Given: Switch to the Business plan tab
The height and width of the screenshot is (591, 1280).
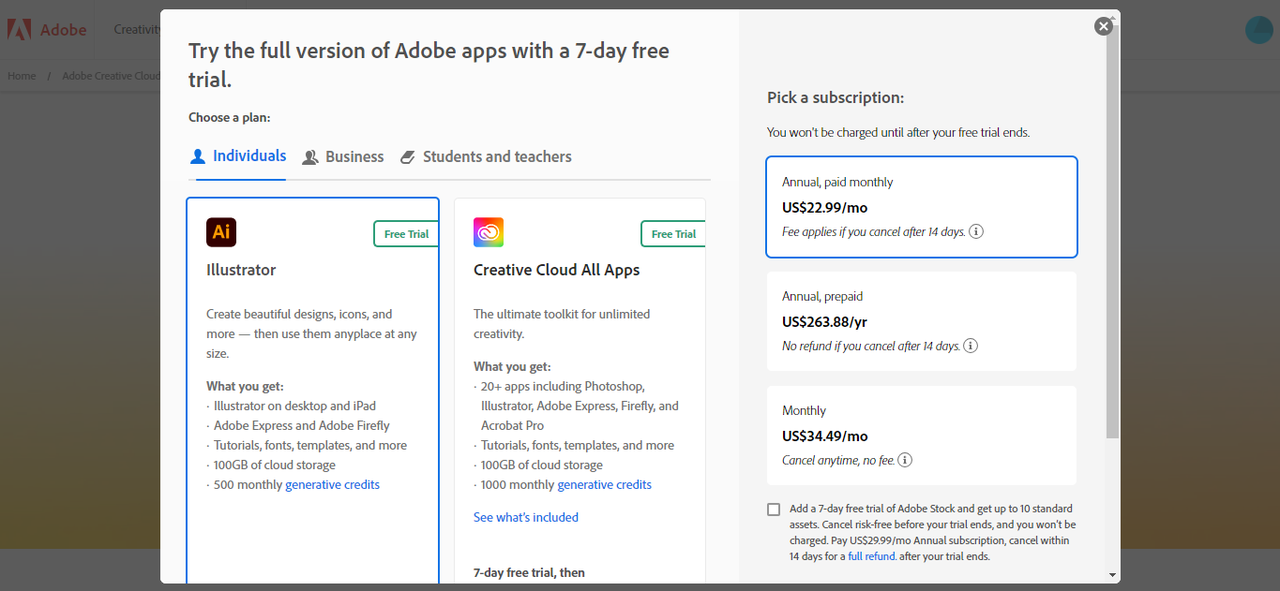Looking at the screenshot, I should click(343, 157).
